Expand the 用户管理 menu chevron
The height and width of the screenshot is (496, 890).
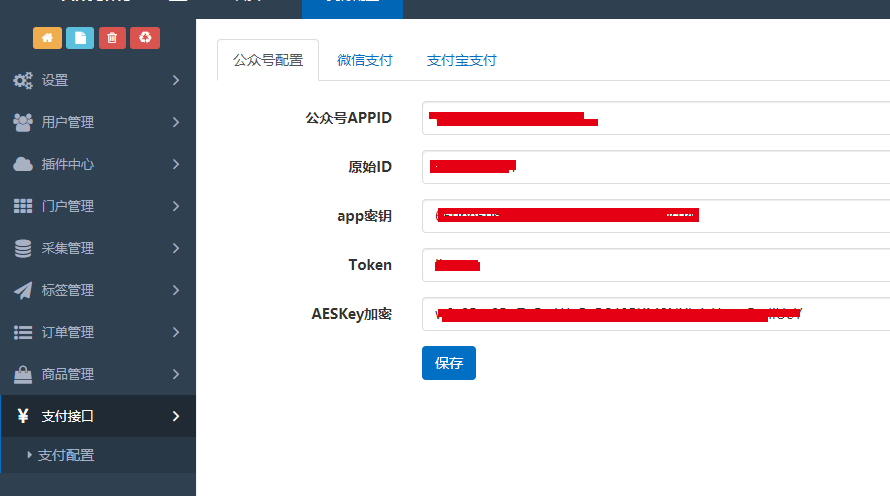(x=176, y=122)
